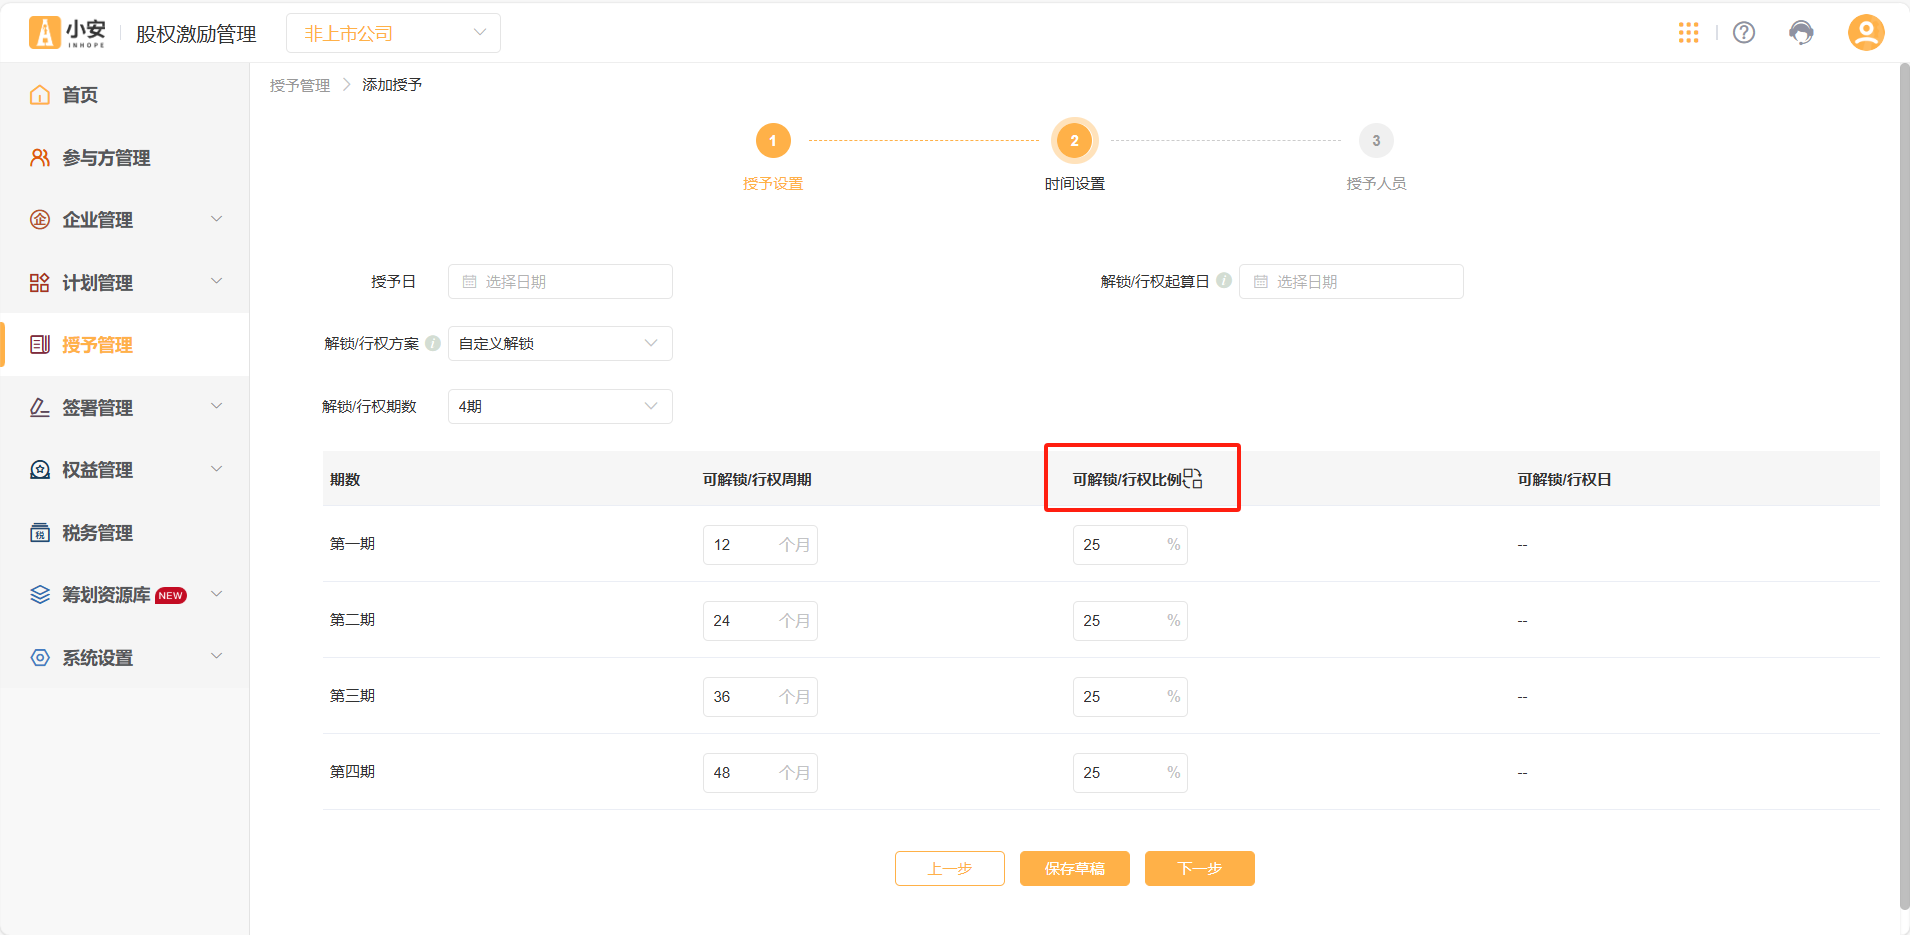This screenshot has height=935, width=1910.
Task: Click the 解锁/行权起算日 date input
Action: (x=1351, y=282)
